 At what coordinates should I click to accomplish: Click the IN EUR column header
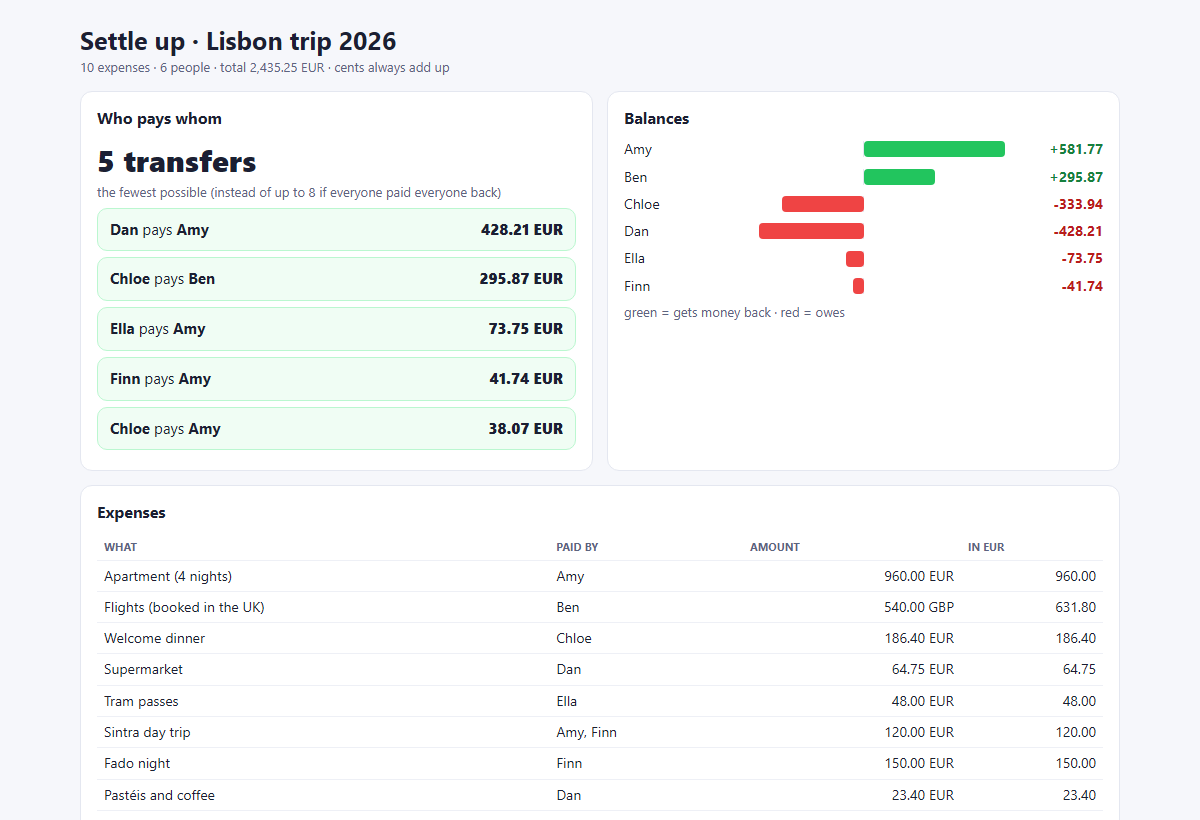tap(986, 547)
